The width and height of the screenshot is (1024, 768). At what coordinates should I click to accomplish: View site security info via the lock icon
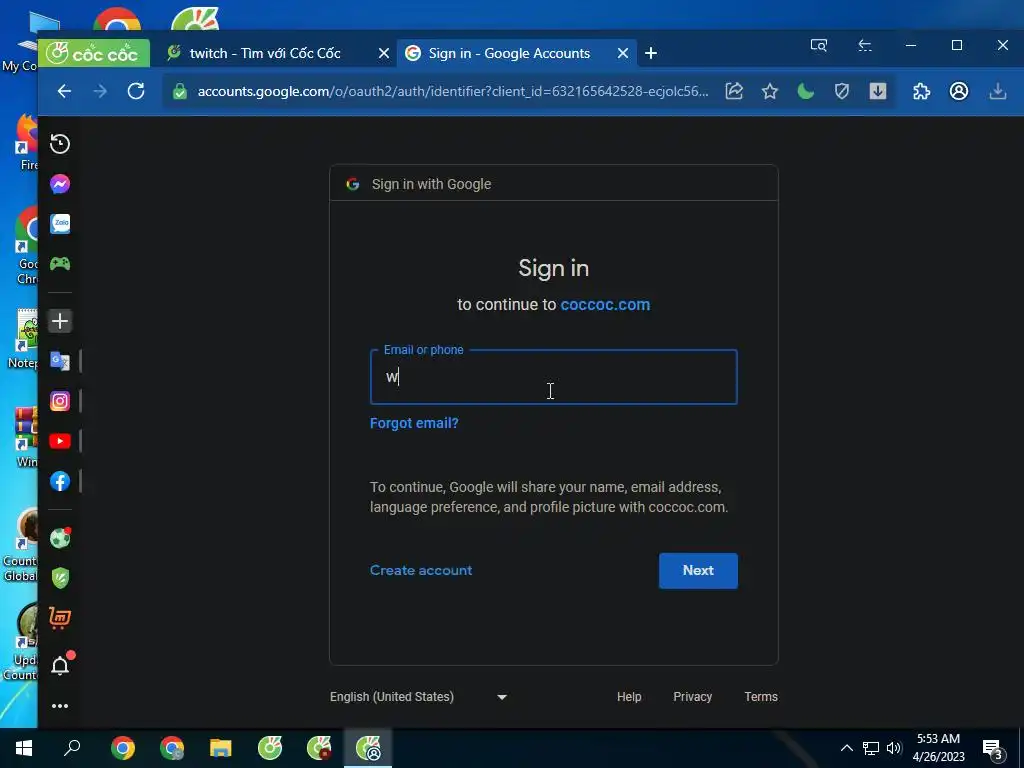coord(180,91)
